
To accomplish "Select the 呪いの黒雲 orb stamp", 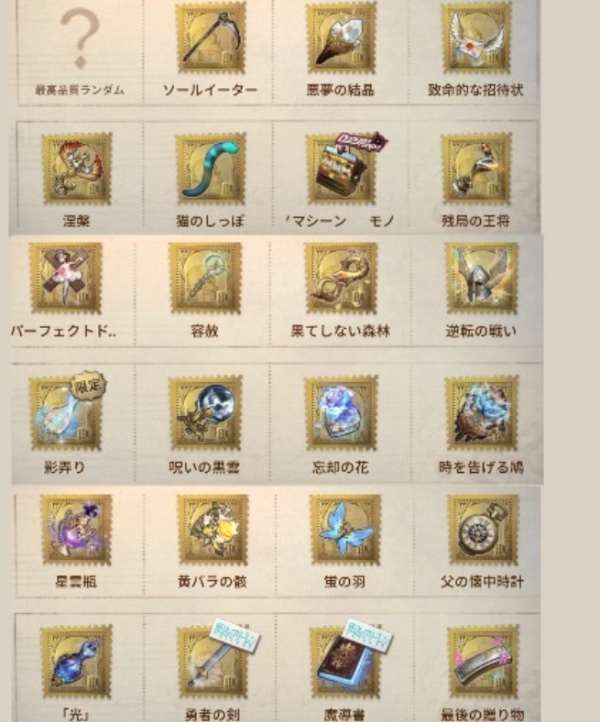I will [x=205, y=413].
